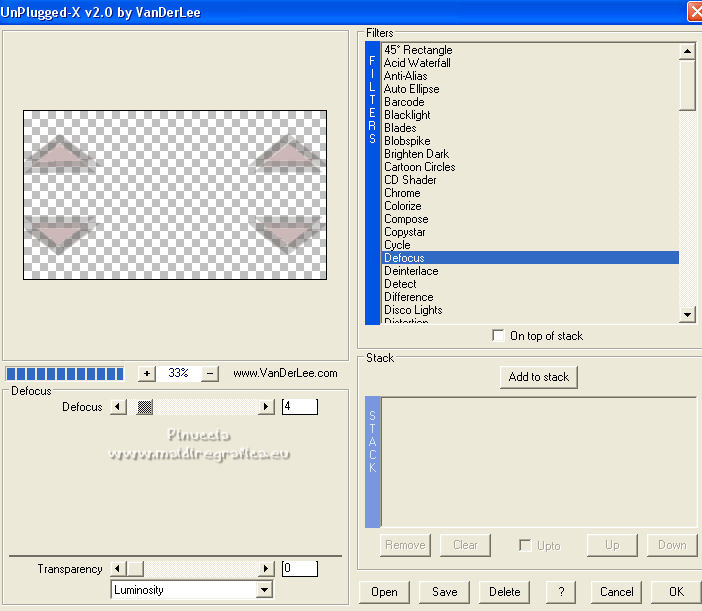Decrease Defocus value with left arrow
This screenshot has height=611, width=702.
(x=118, y=407)
